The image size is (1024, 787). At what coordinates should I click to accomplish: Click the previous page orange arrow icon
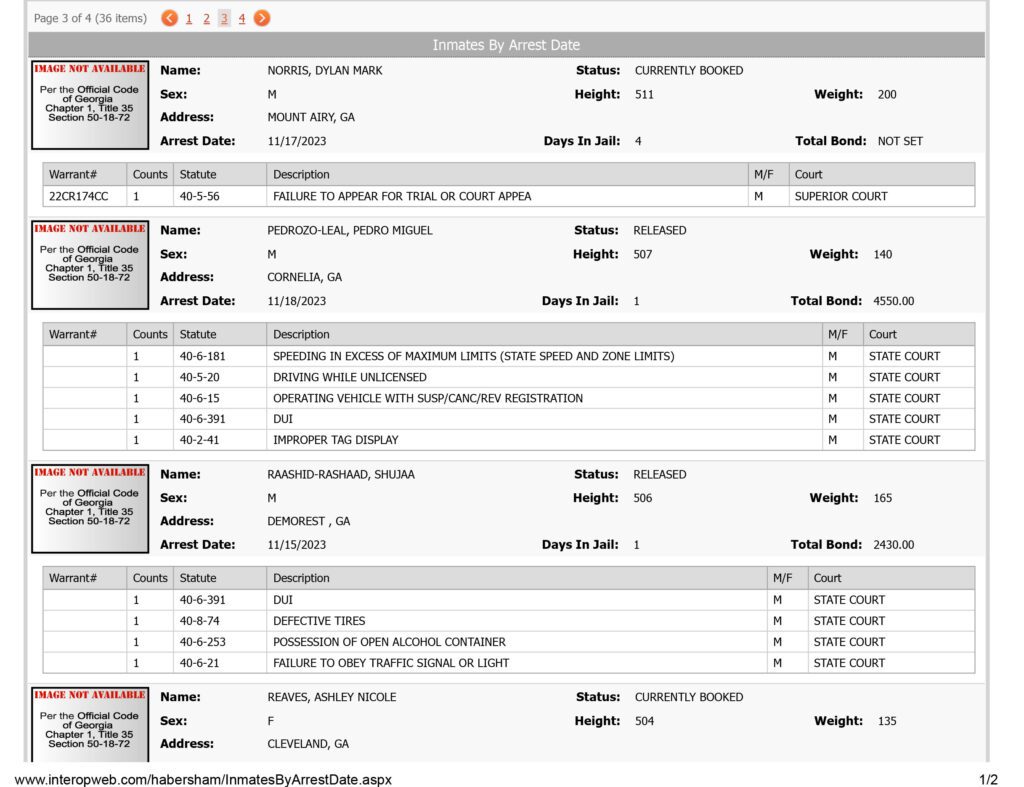(x=169, y=18)
